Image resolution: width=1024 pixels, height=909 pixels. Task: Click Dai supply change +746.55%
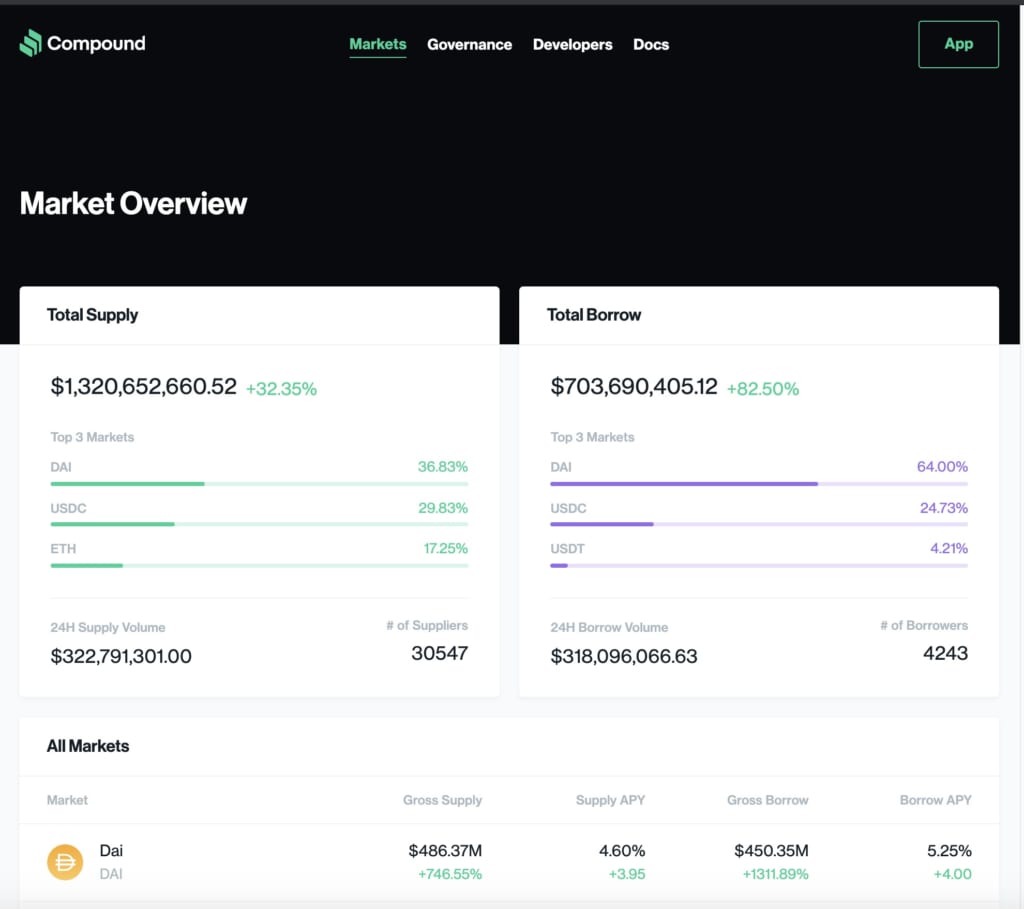[450, 874]
